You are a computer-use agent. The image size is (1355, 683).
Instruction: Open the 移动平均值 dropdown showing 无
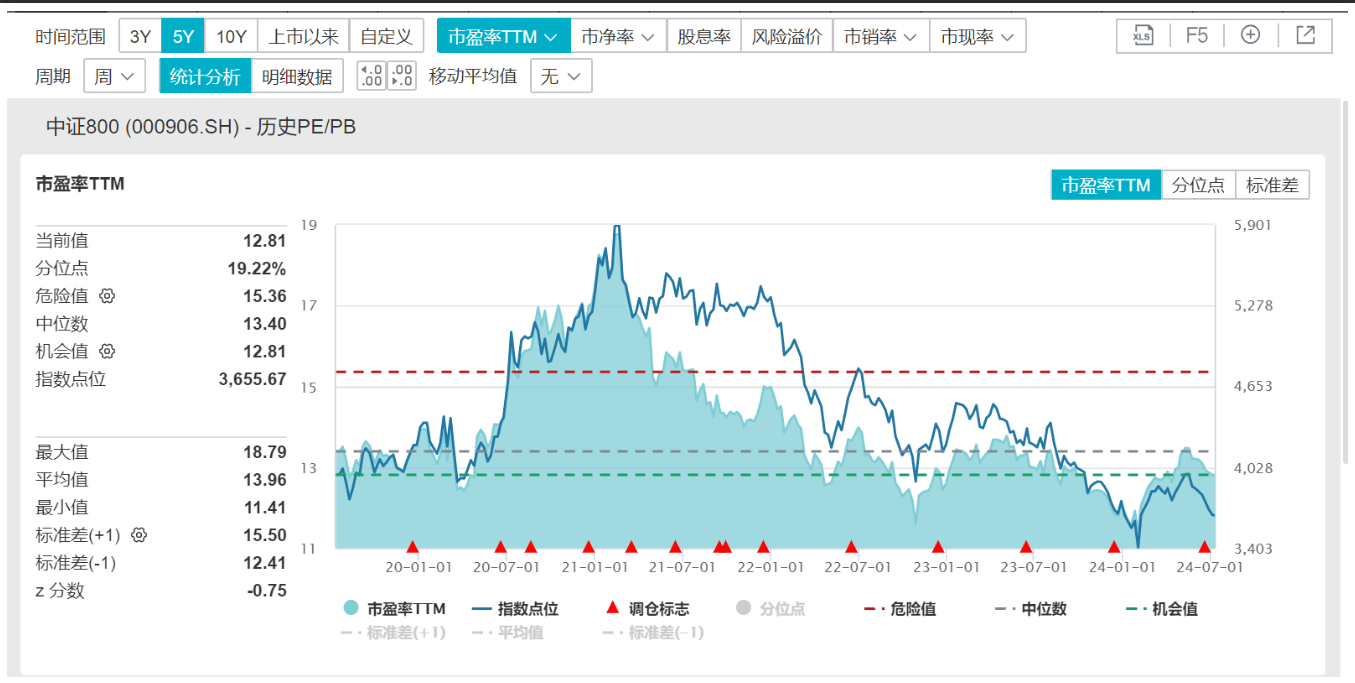click(561, 76)
